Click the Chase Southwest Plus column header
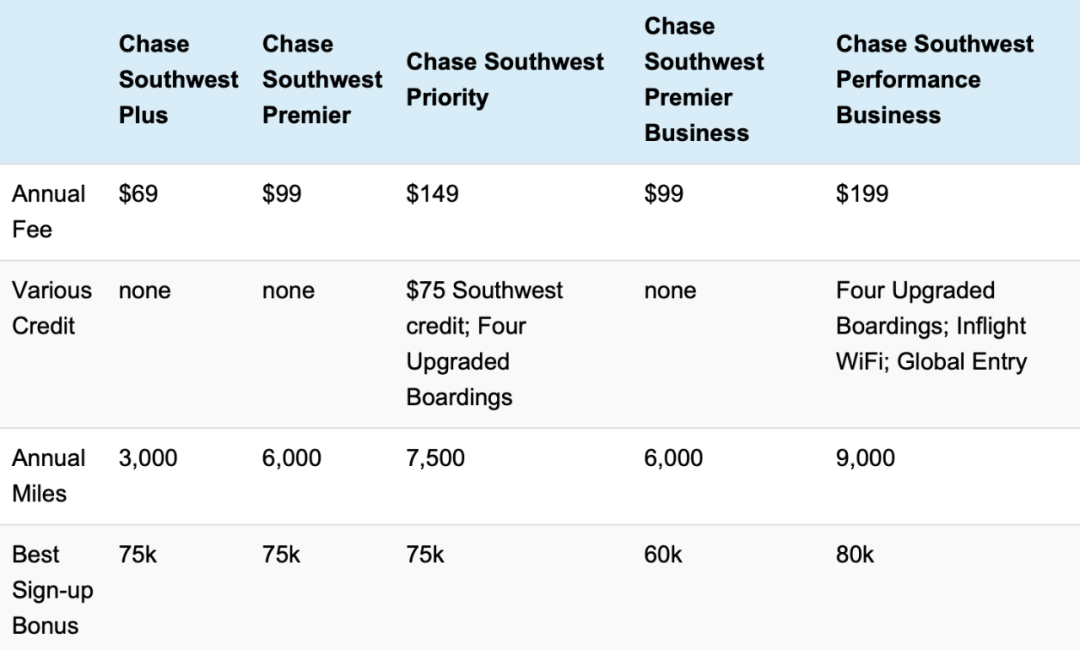Screen dimensions: 1080x650 tap(178, 79)
